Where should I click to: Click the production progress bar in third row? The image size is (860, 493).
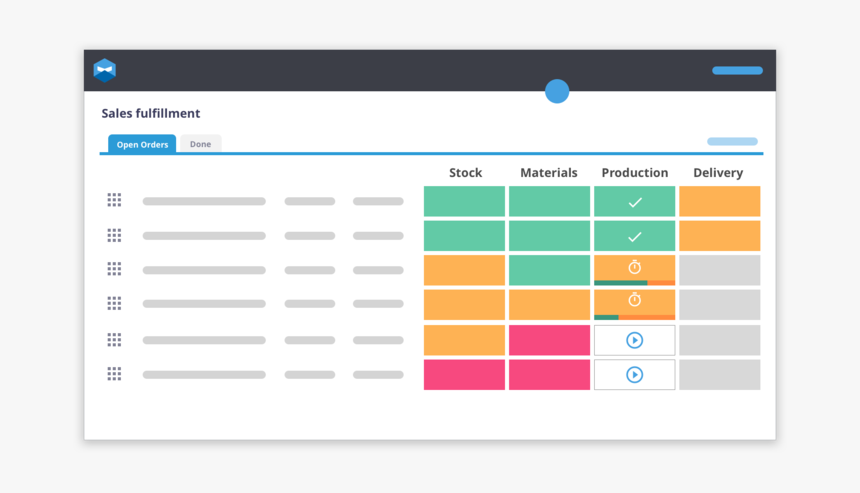click(x=634, y=283)
